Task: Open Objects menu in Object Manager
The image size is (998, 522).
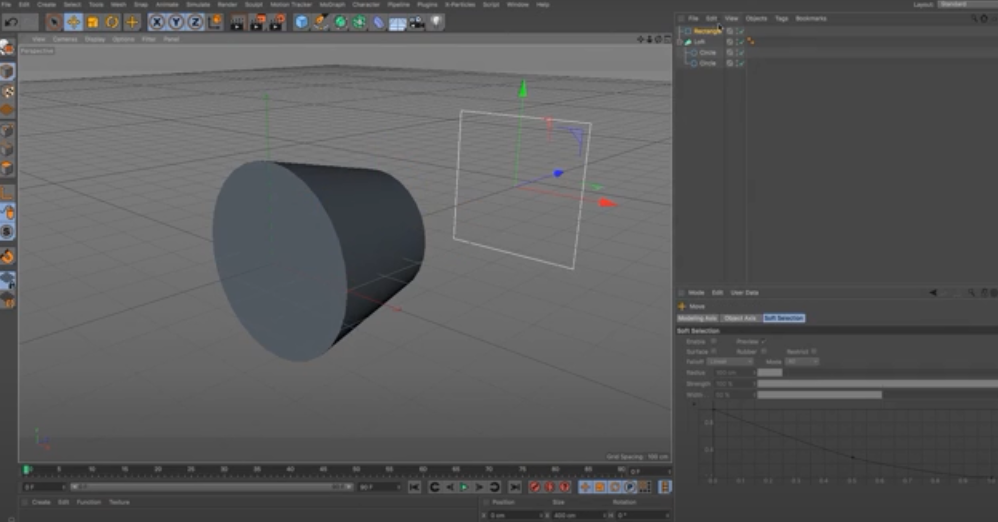Action: (x=756, y=18)
